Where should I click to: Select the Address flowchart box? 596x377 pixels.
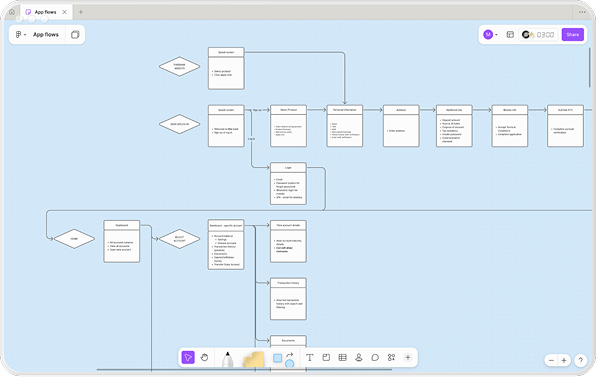(401, 126)
